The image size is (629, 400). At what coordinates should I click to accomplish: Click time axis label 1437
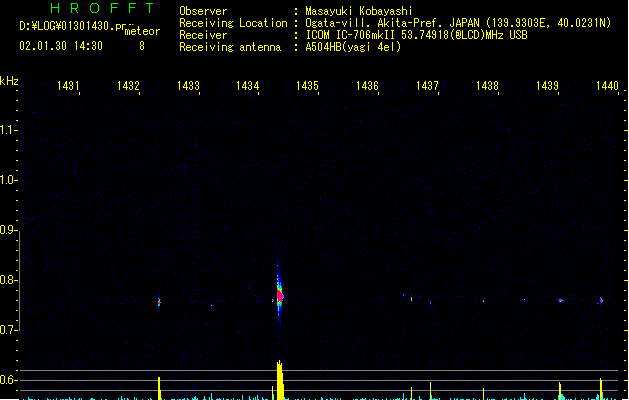coord(427,86)
